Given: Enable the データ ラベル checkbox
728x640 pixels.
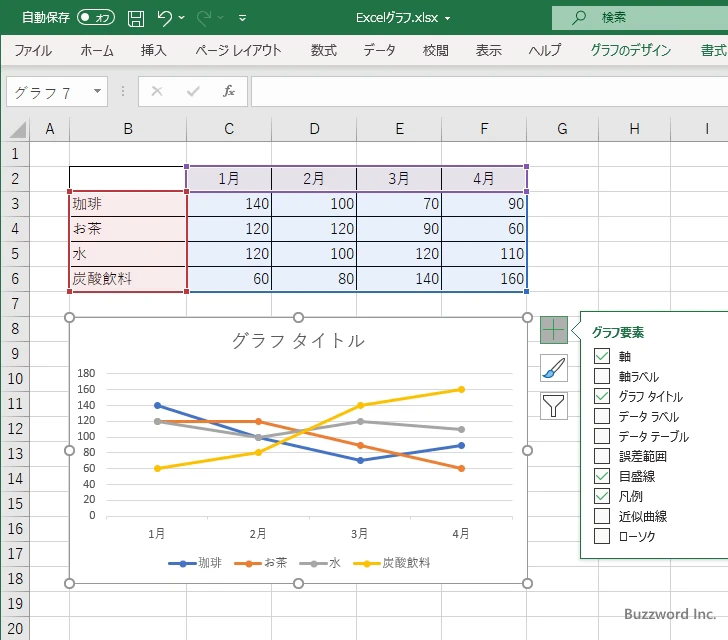Looking at the screenshot, I should (602, 416).
